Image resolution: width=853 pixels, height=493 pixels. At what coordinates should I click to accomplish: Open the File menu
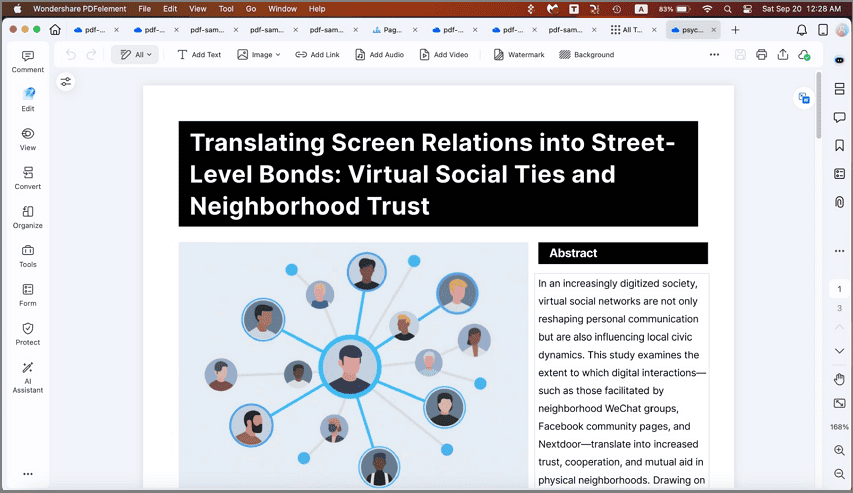(x=145, y=9)
